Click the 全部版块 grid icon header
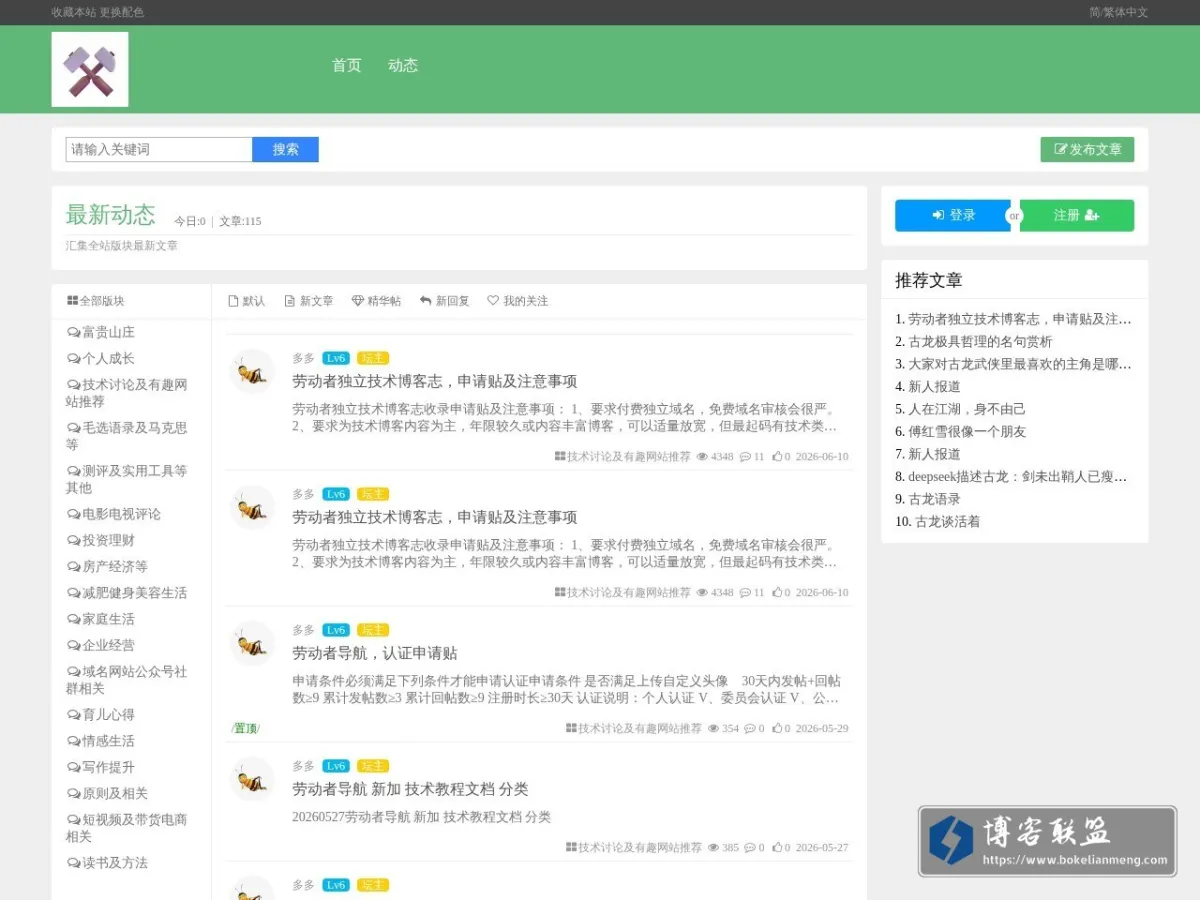The width and height of the screenshot is (1200, 900). coord(96,301)
